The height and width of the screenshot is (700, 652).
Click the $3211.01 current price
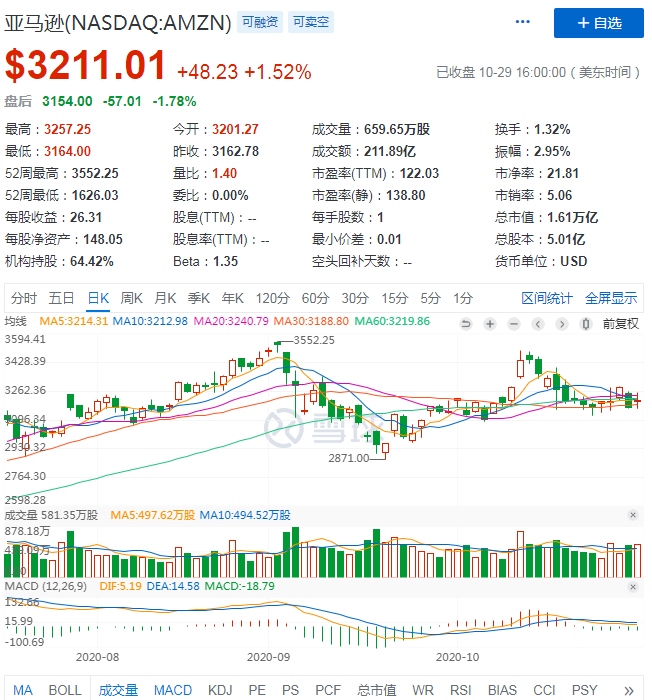(85, 65)
